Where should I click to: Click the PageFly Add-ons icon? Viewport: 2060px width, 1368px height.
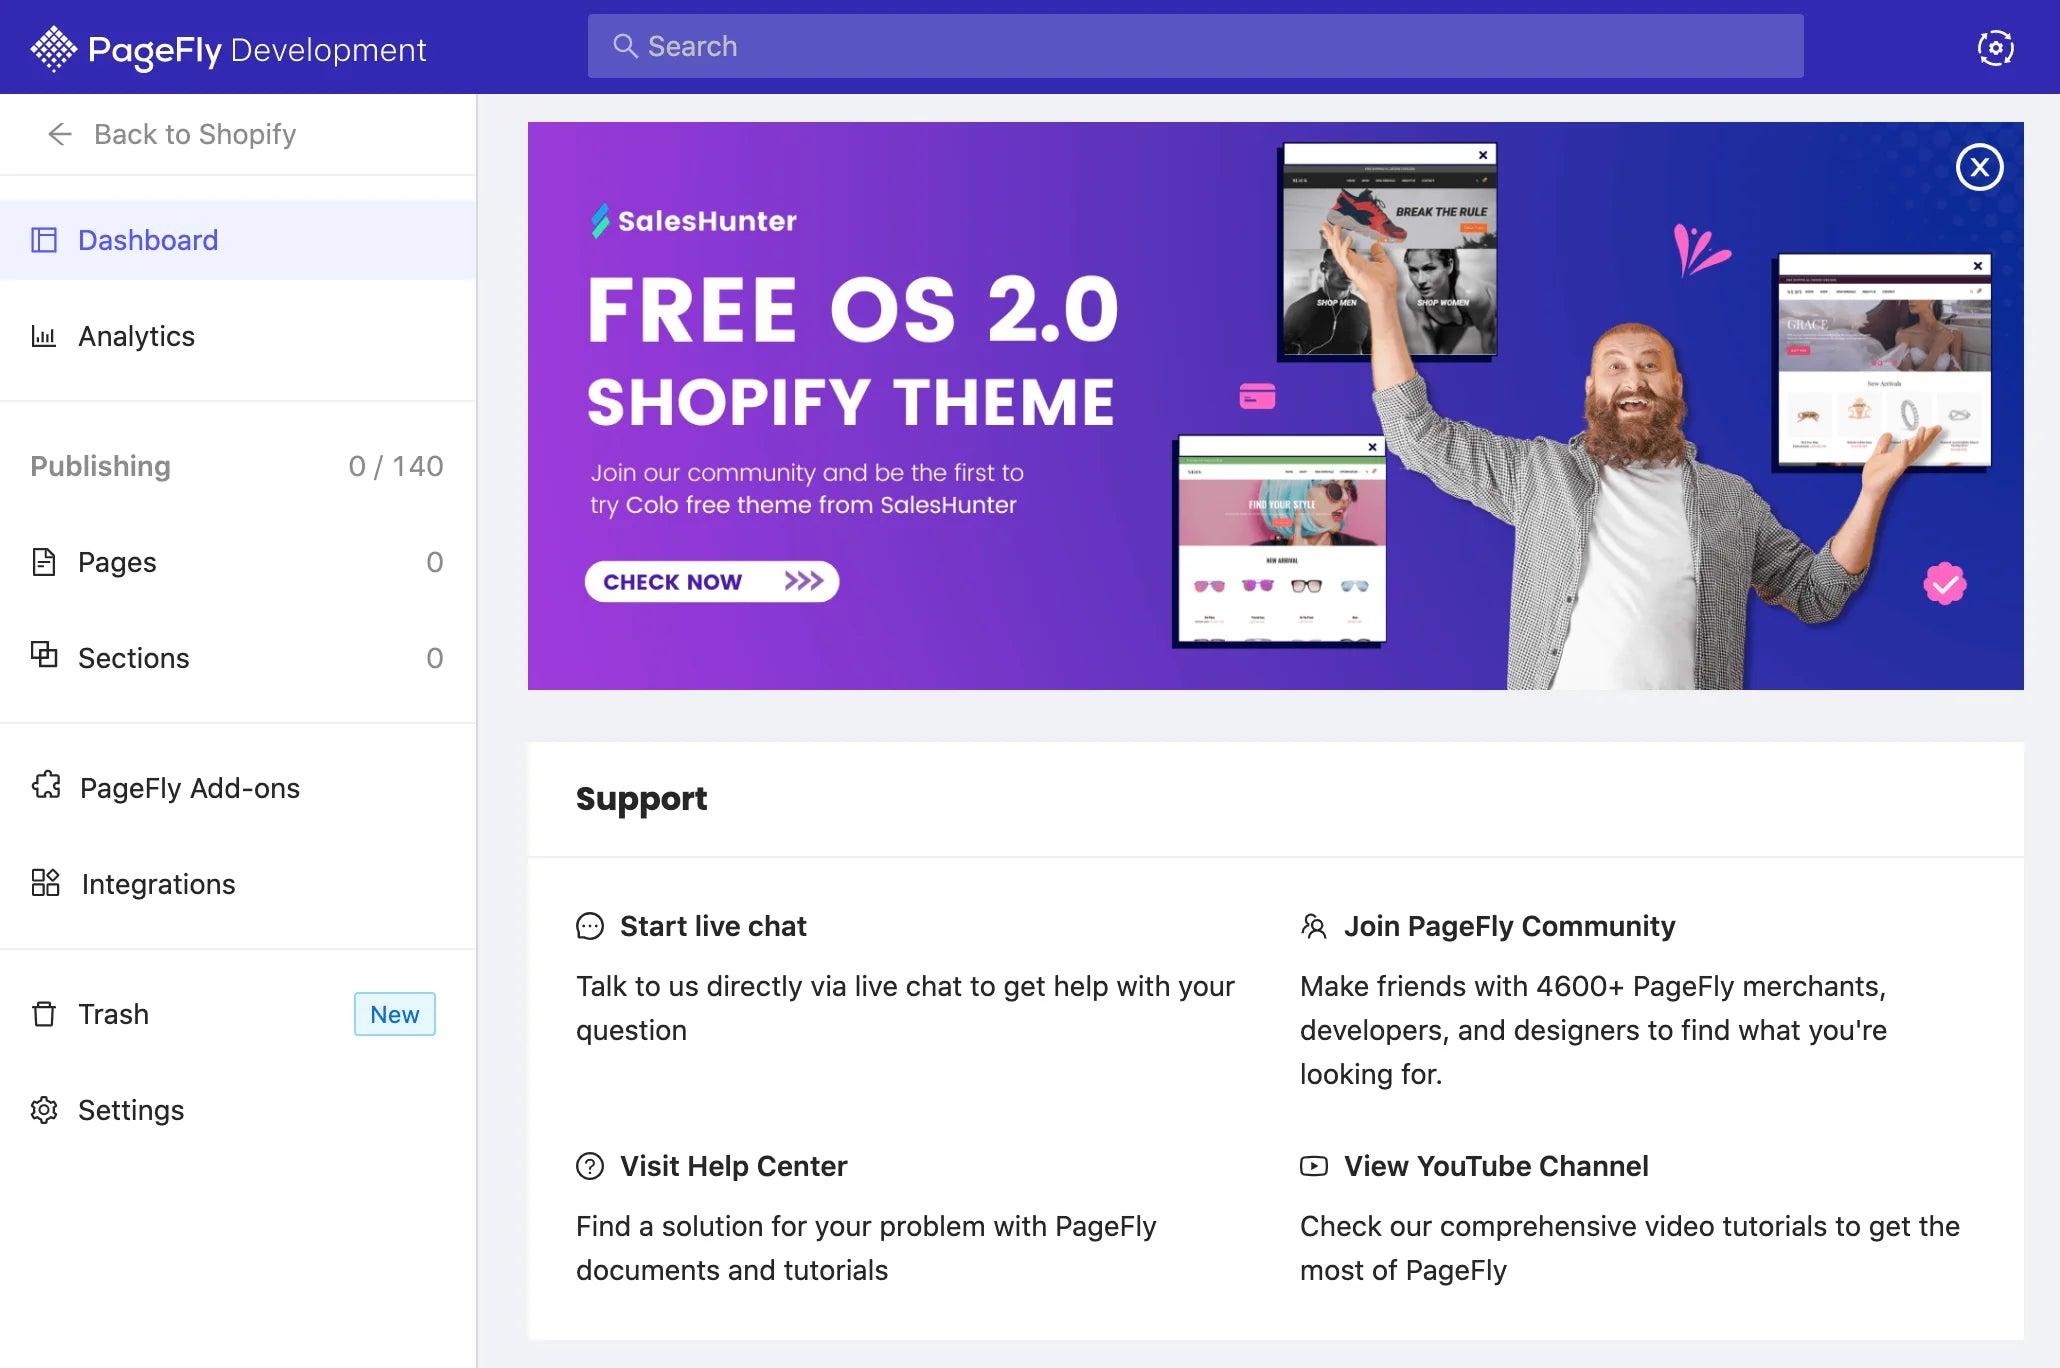(44, 786)
